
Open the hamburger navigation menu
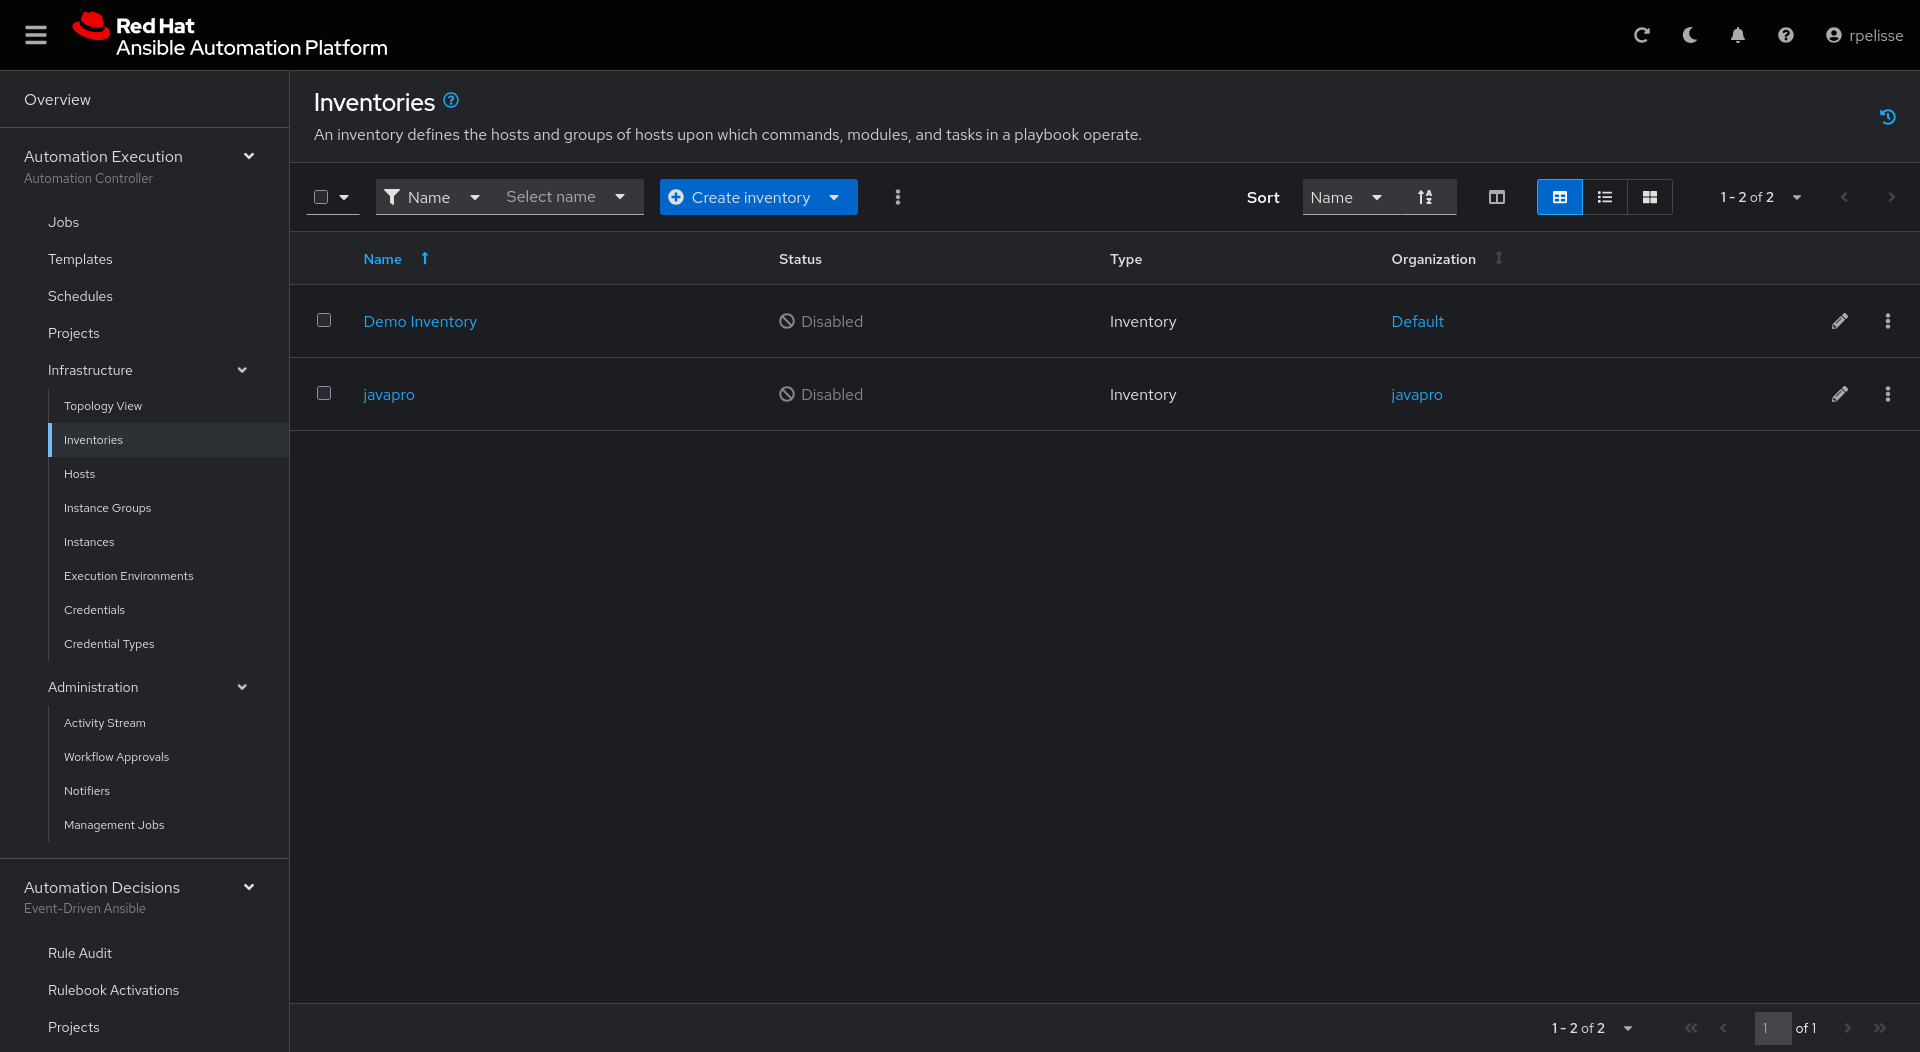36,35
